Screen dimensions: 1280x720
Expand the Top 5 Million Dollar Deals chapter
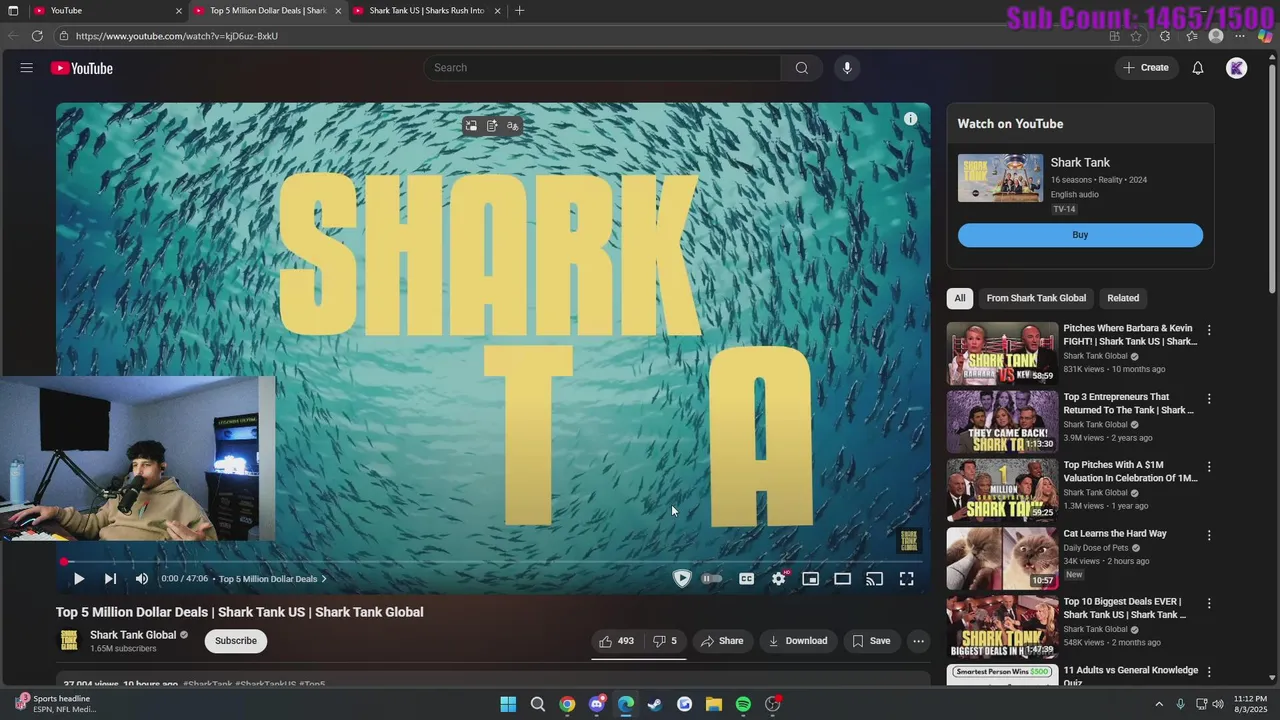click(x=273, y=579)
